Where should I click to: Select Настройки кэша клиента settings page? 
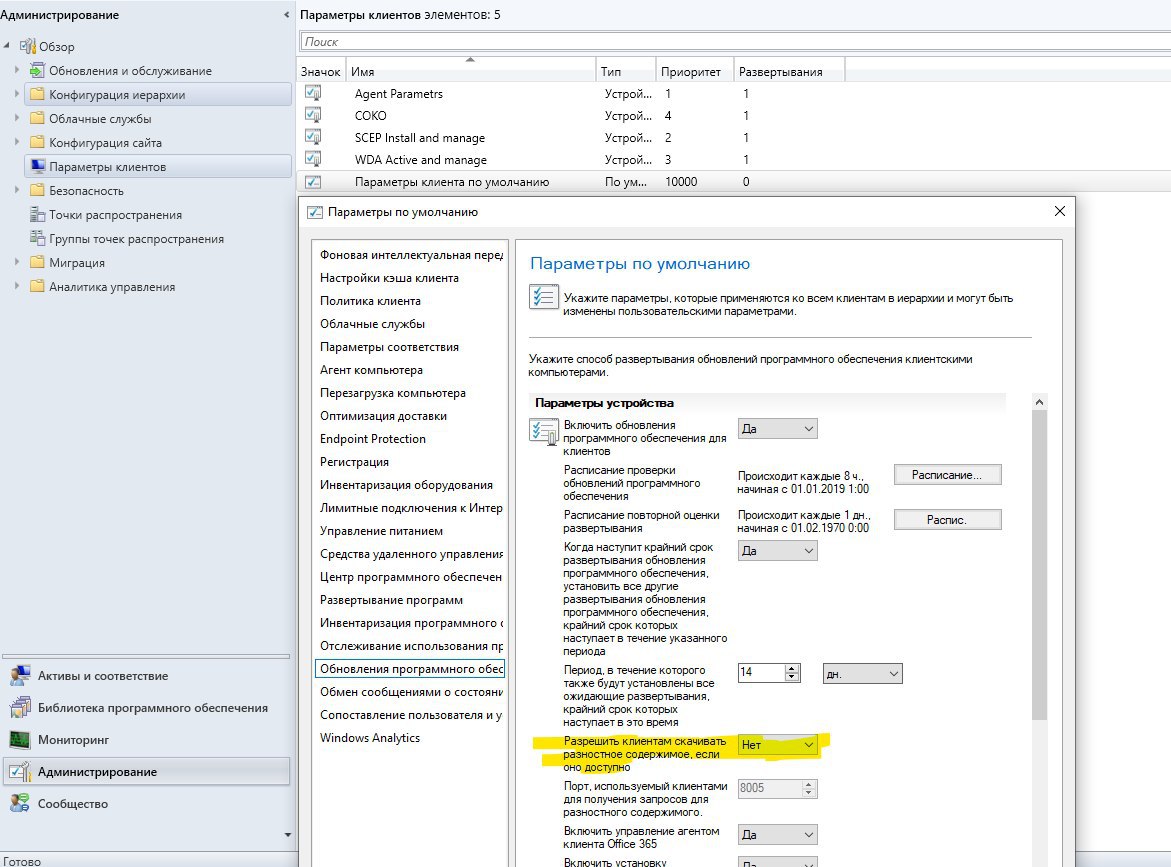pos(411,278)
